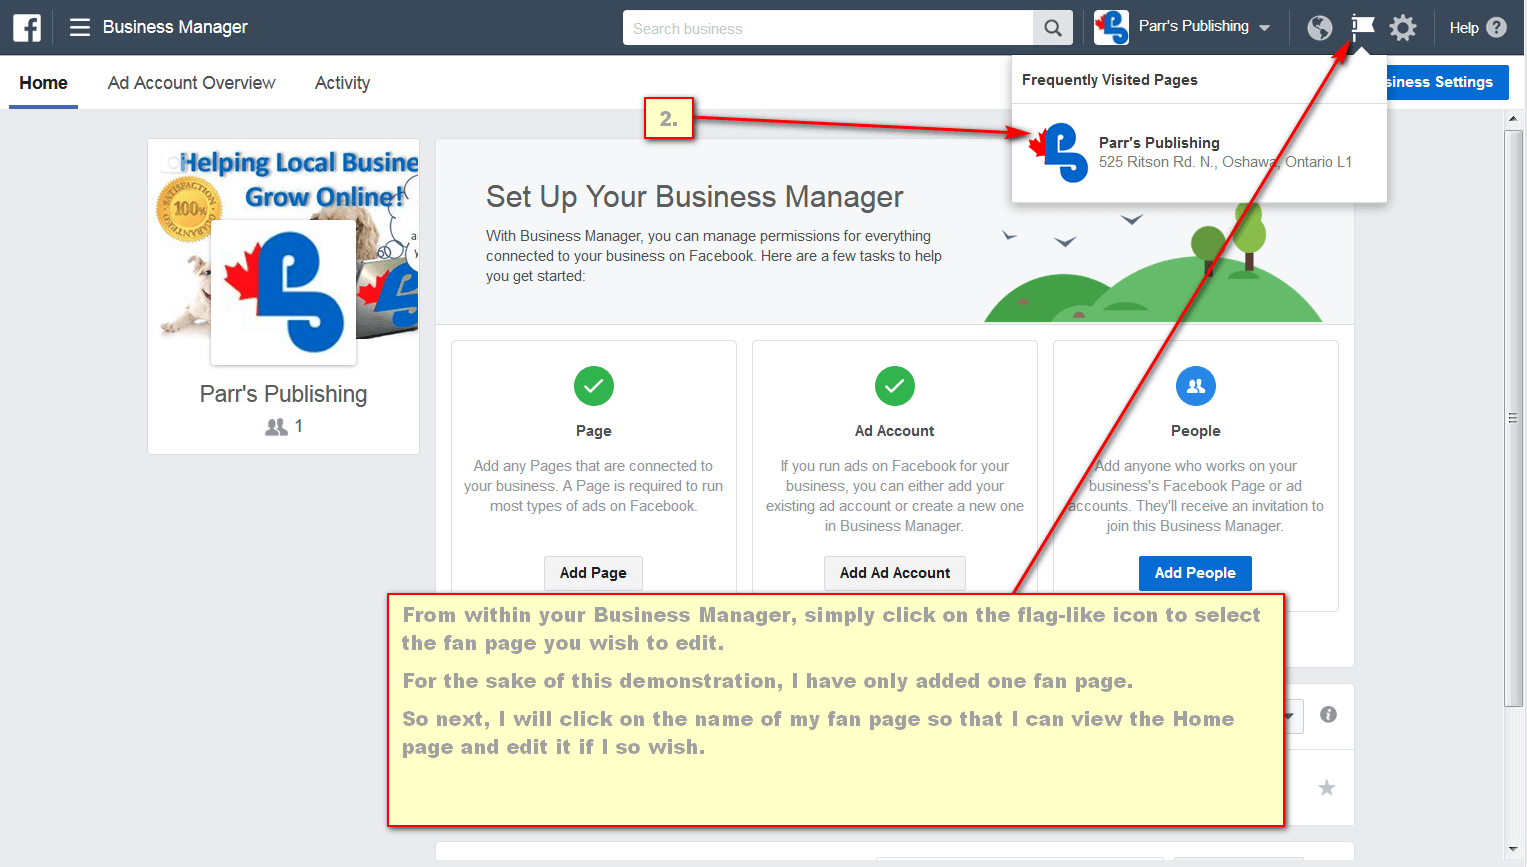The image size is (1527, 867).
Task: Expand Parr's Publishing account dropdown arrow
Action: pyautogui.click(x=1265, y=28)
